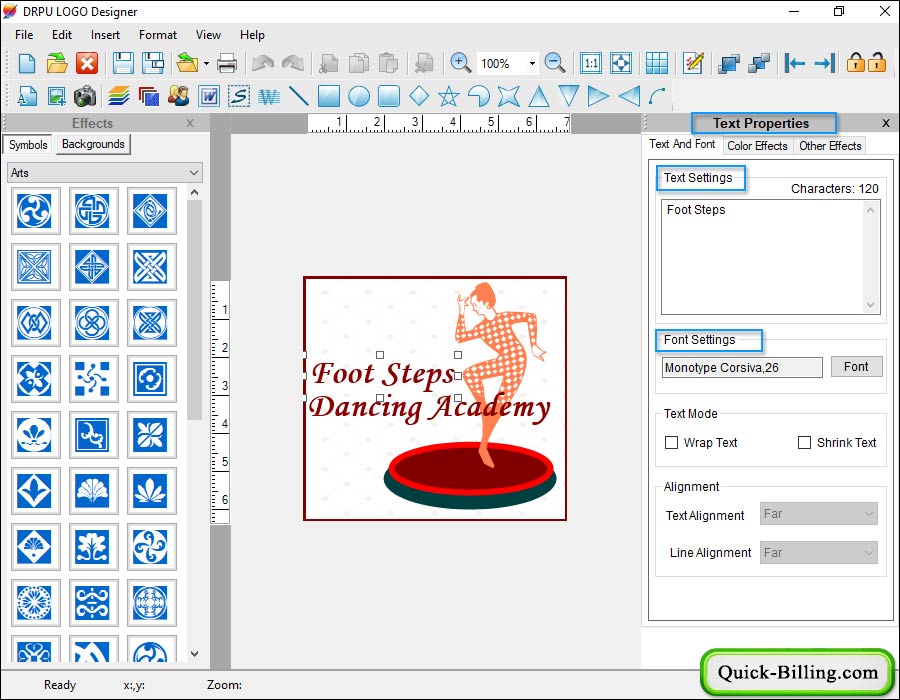This screenshot has width=900, height=700.
Task: Close the Effects panel
Action: [190, 123]
